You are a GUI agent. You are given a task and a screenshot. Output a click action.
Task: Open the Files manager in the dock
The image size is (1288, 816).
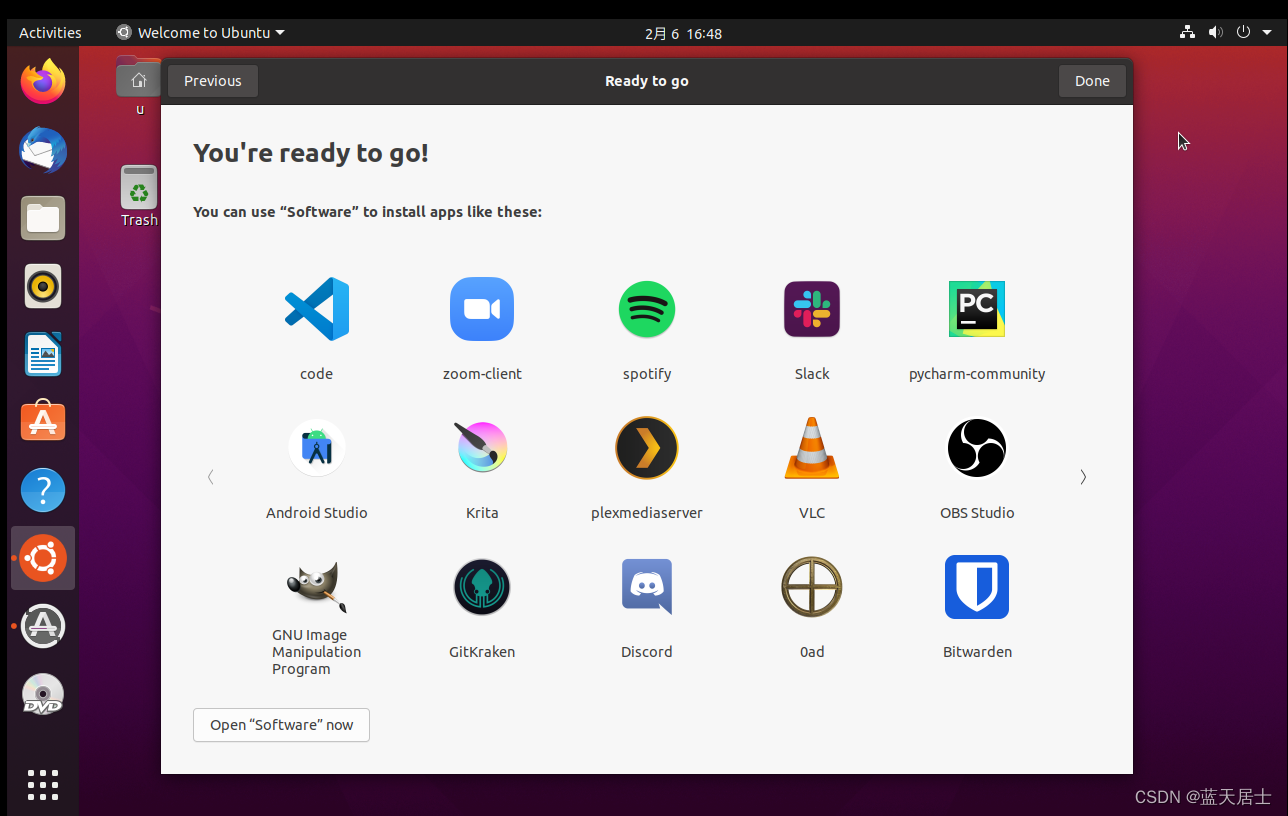[x=43, y=218]
